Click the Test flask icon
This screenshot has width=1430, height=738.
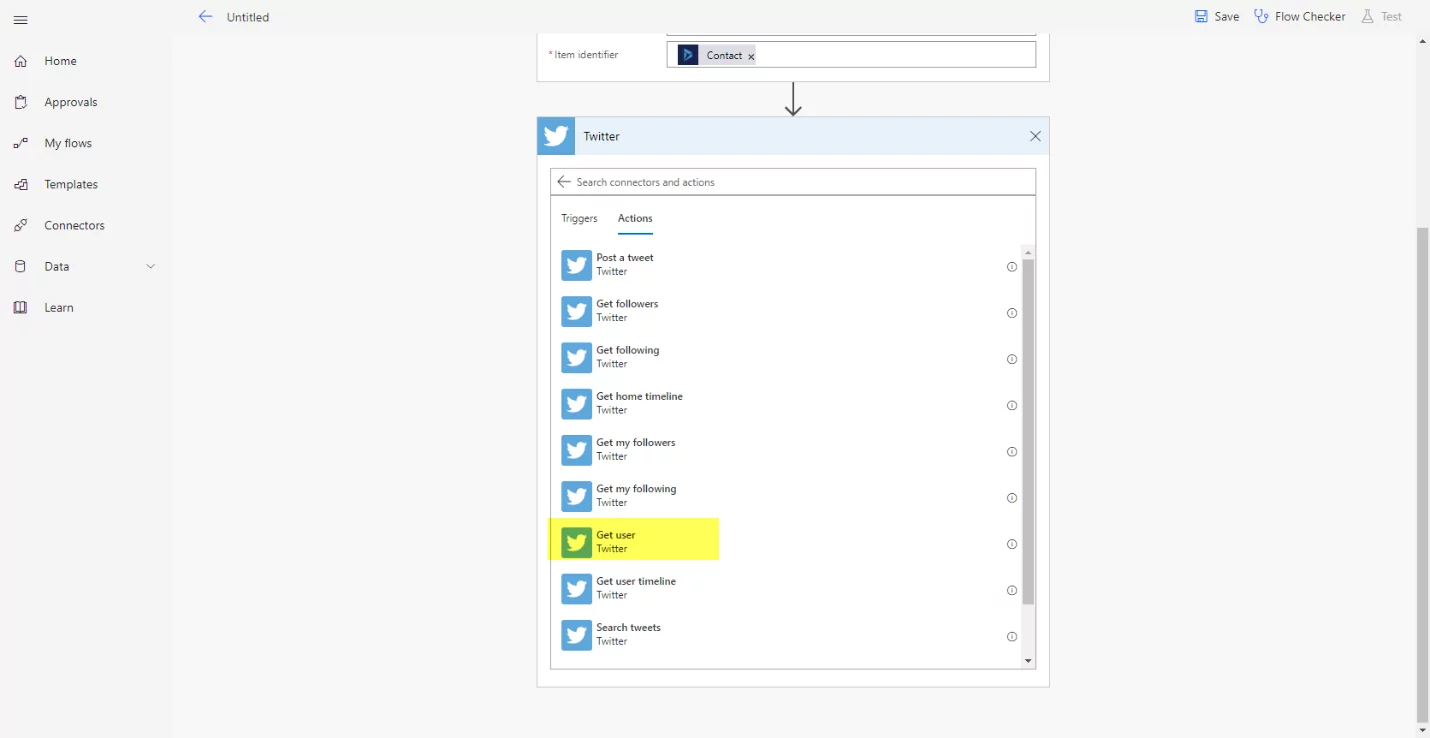coord(1367,16)
